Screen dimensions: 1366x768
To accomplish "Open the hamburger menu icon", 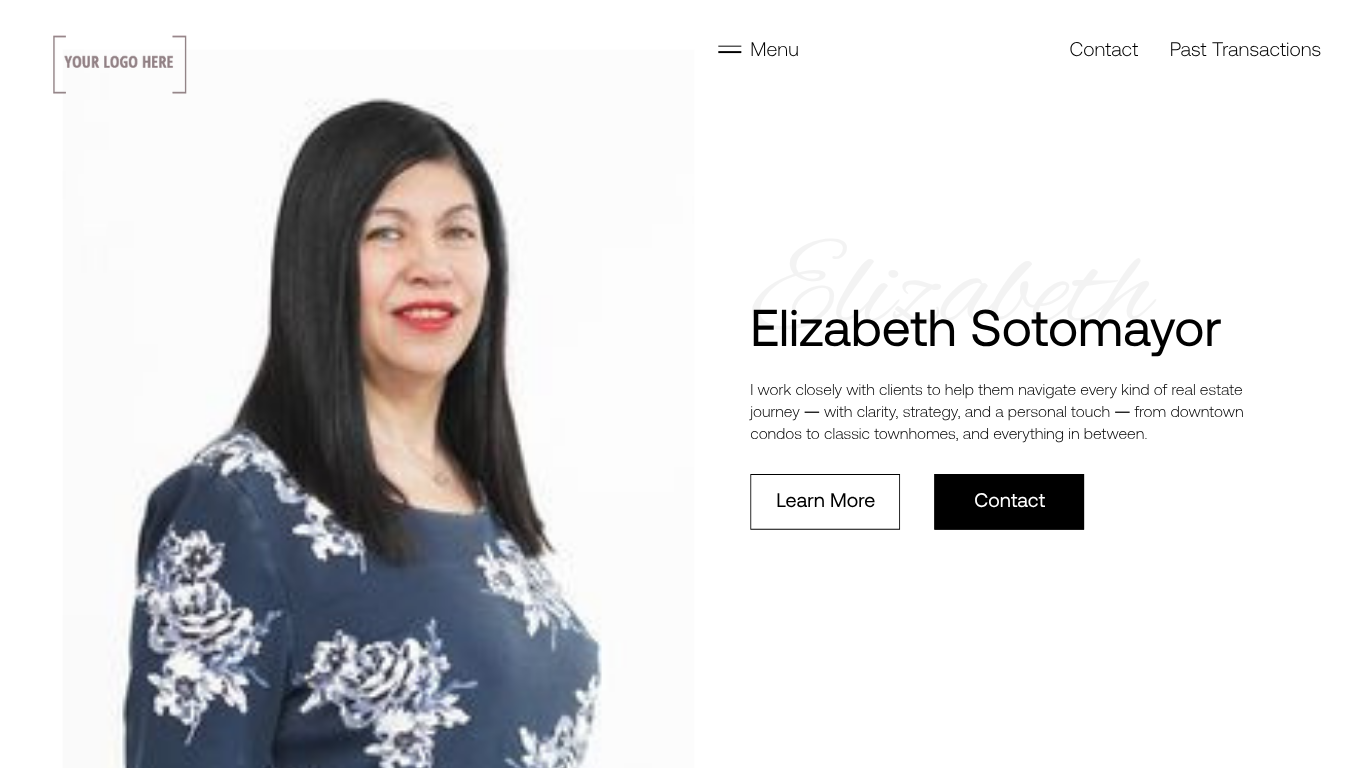I will tap(730, 49).
